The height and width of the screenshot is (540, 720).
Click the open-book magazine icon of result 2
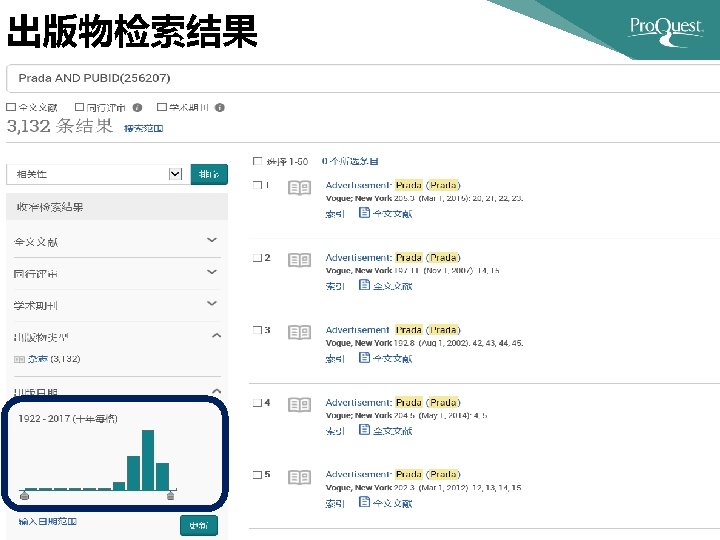[299, 260]
